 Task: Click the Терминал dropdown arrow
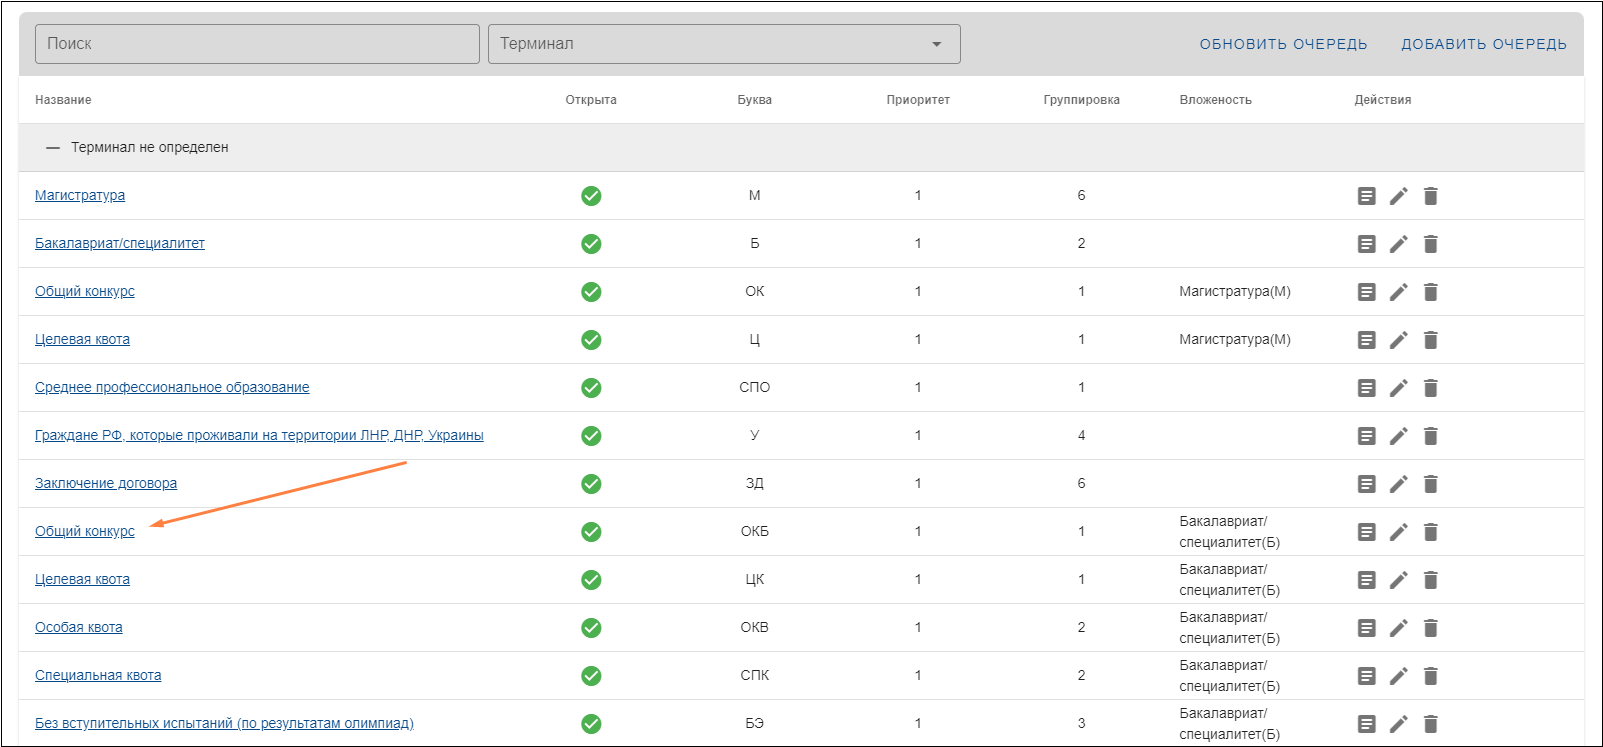pos(936,44)
